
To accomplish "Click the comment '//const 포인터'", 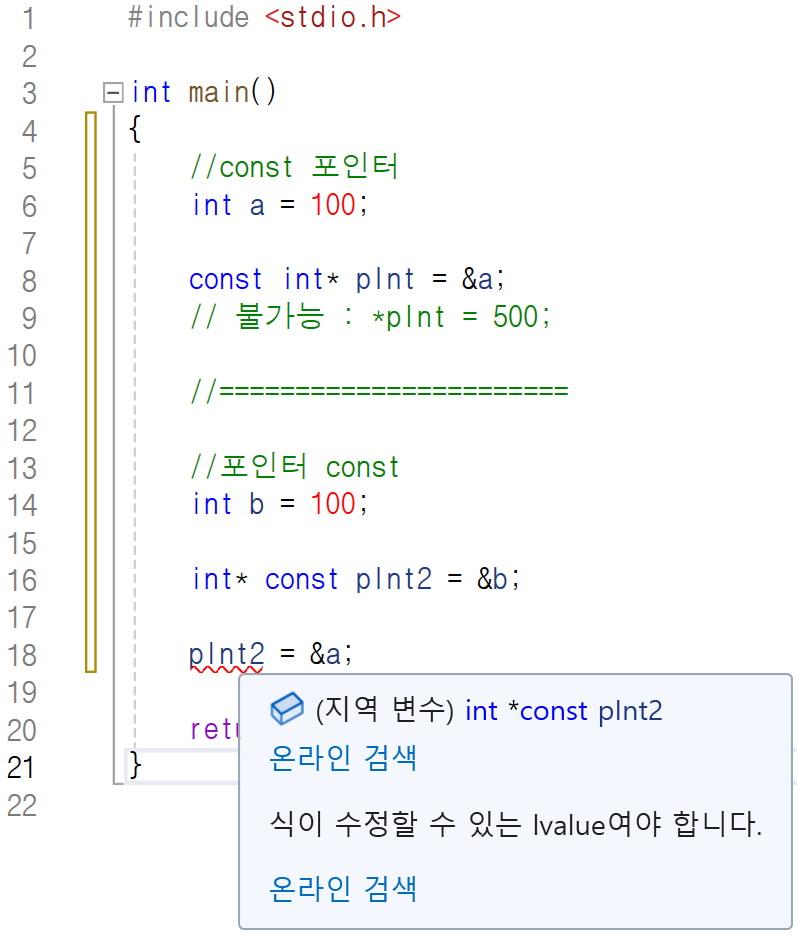I will point(294,167).
